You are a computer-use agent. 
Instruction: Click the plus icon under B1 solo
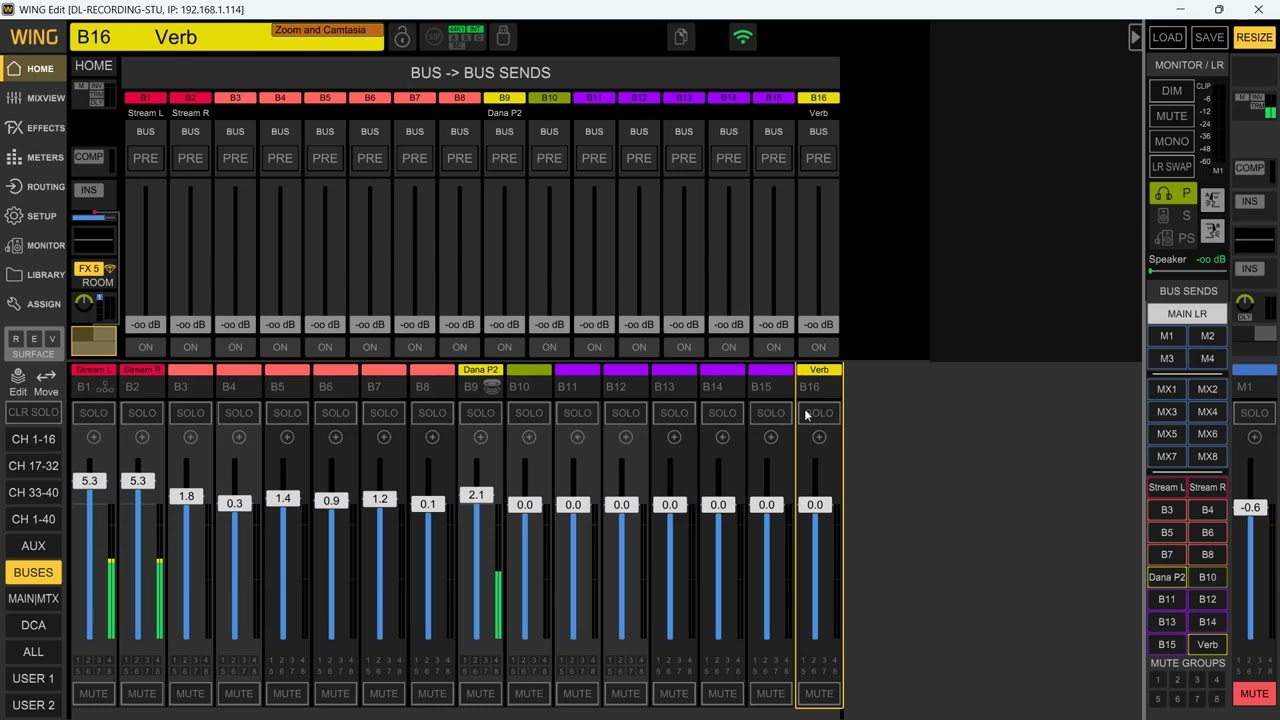point(93,437)
